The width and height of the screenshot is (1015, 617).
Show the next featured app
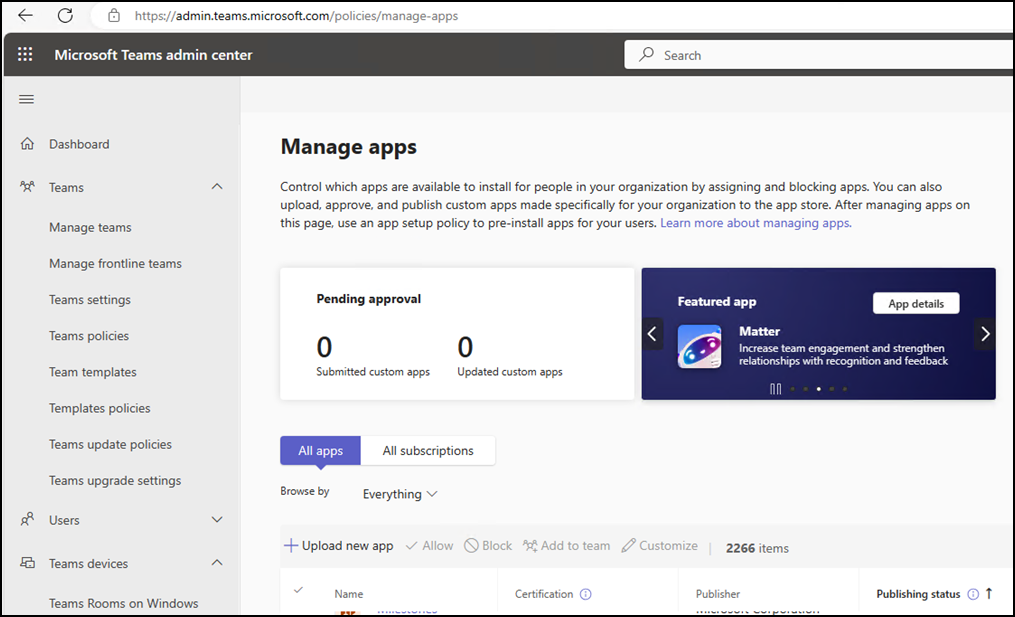coord(985,334)
